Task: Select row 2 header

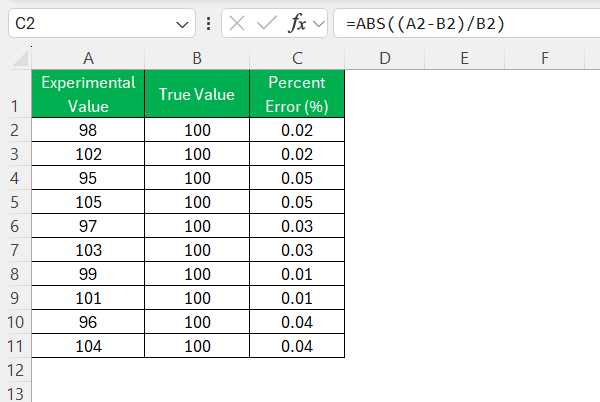Action: click(x=15, y=130)
